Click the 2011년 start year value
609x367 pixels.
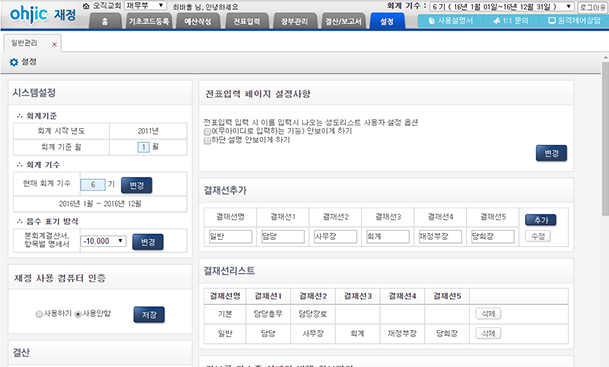coord(148,131)
